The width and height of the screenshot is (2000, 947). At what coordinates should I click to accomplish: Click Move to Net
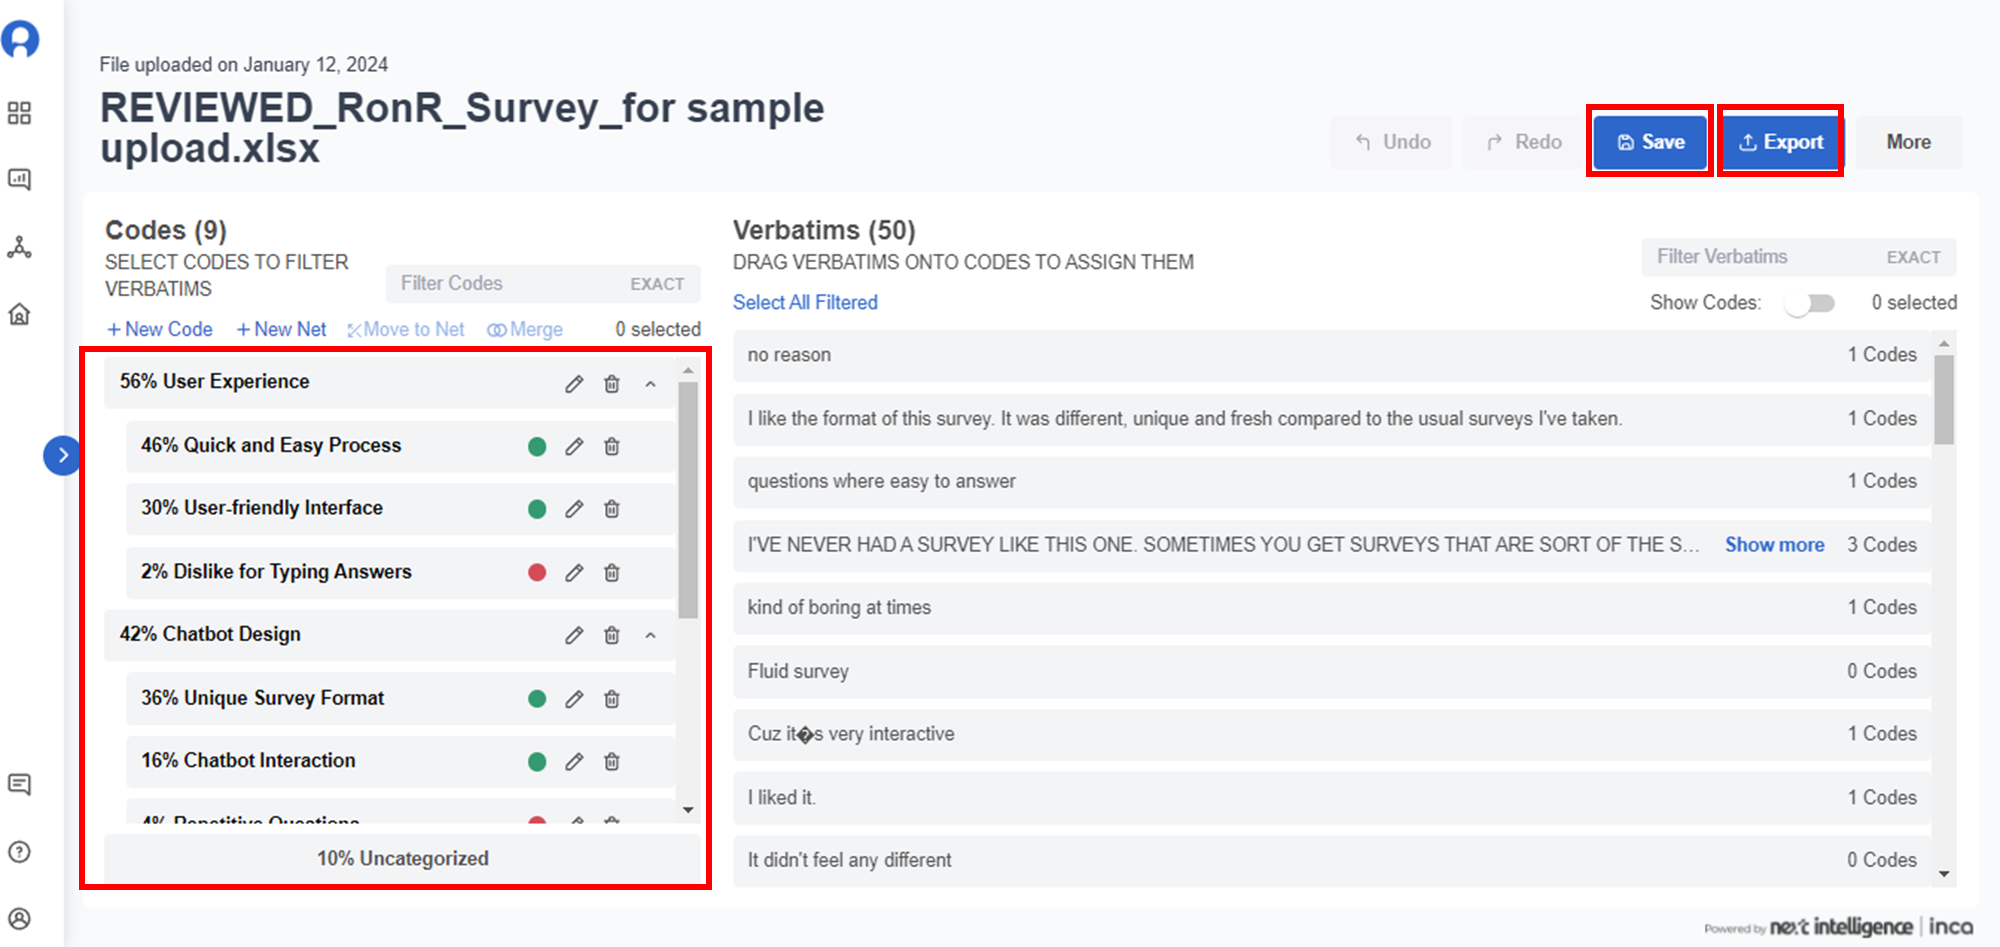[406, 329]
